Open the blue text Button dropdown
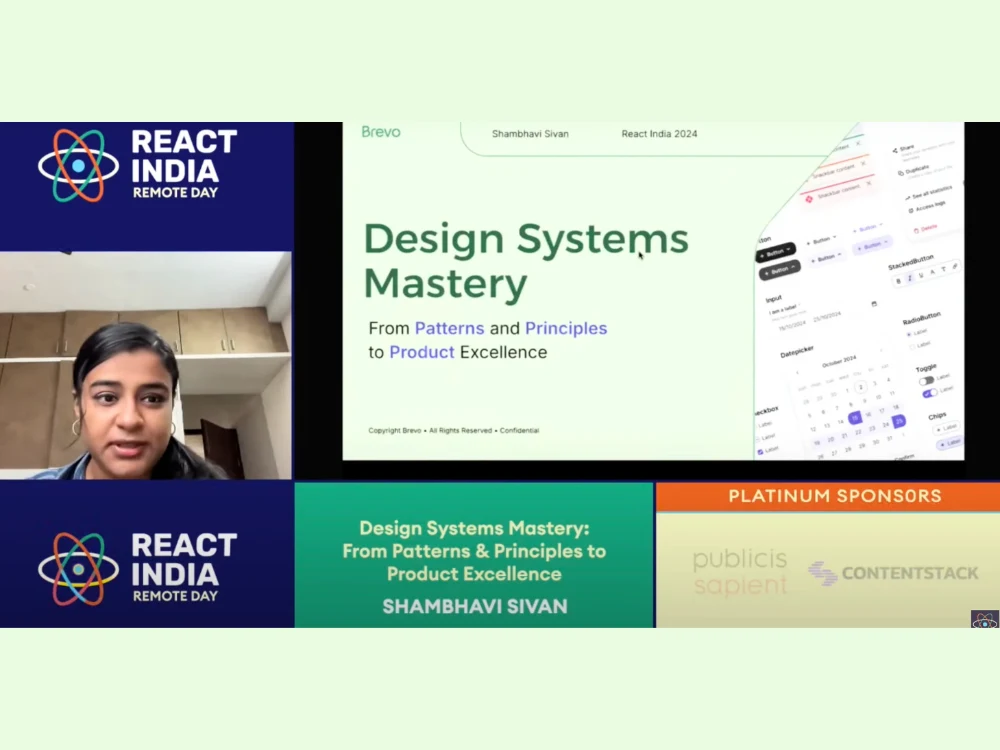This screenshot has height=750, width=1000. 867,228
